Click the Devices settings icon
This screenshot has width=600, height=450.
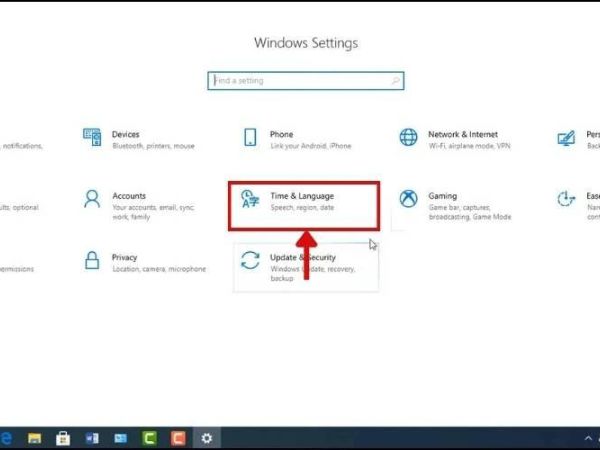click(92, 137)
